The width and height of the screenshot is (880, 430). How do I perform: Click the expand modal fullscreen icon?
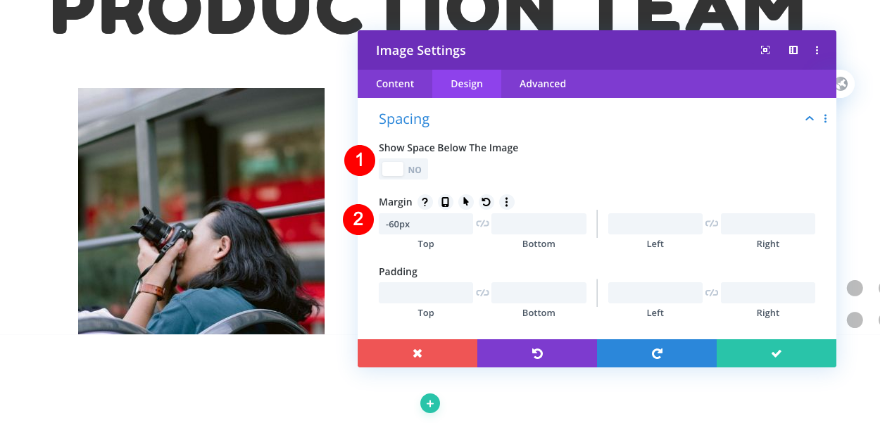[x=765, y=51]
